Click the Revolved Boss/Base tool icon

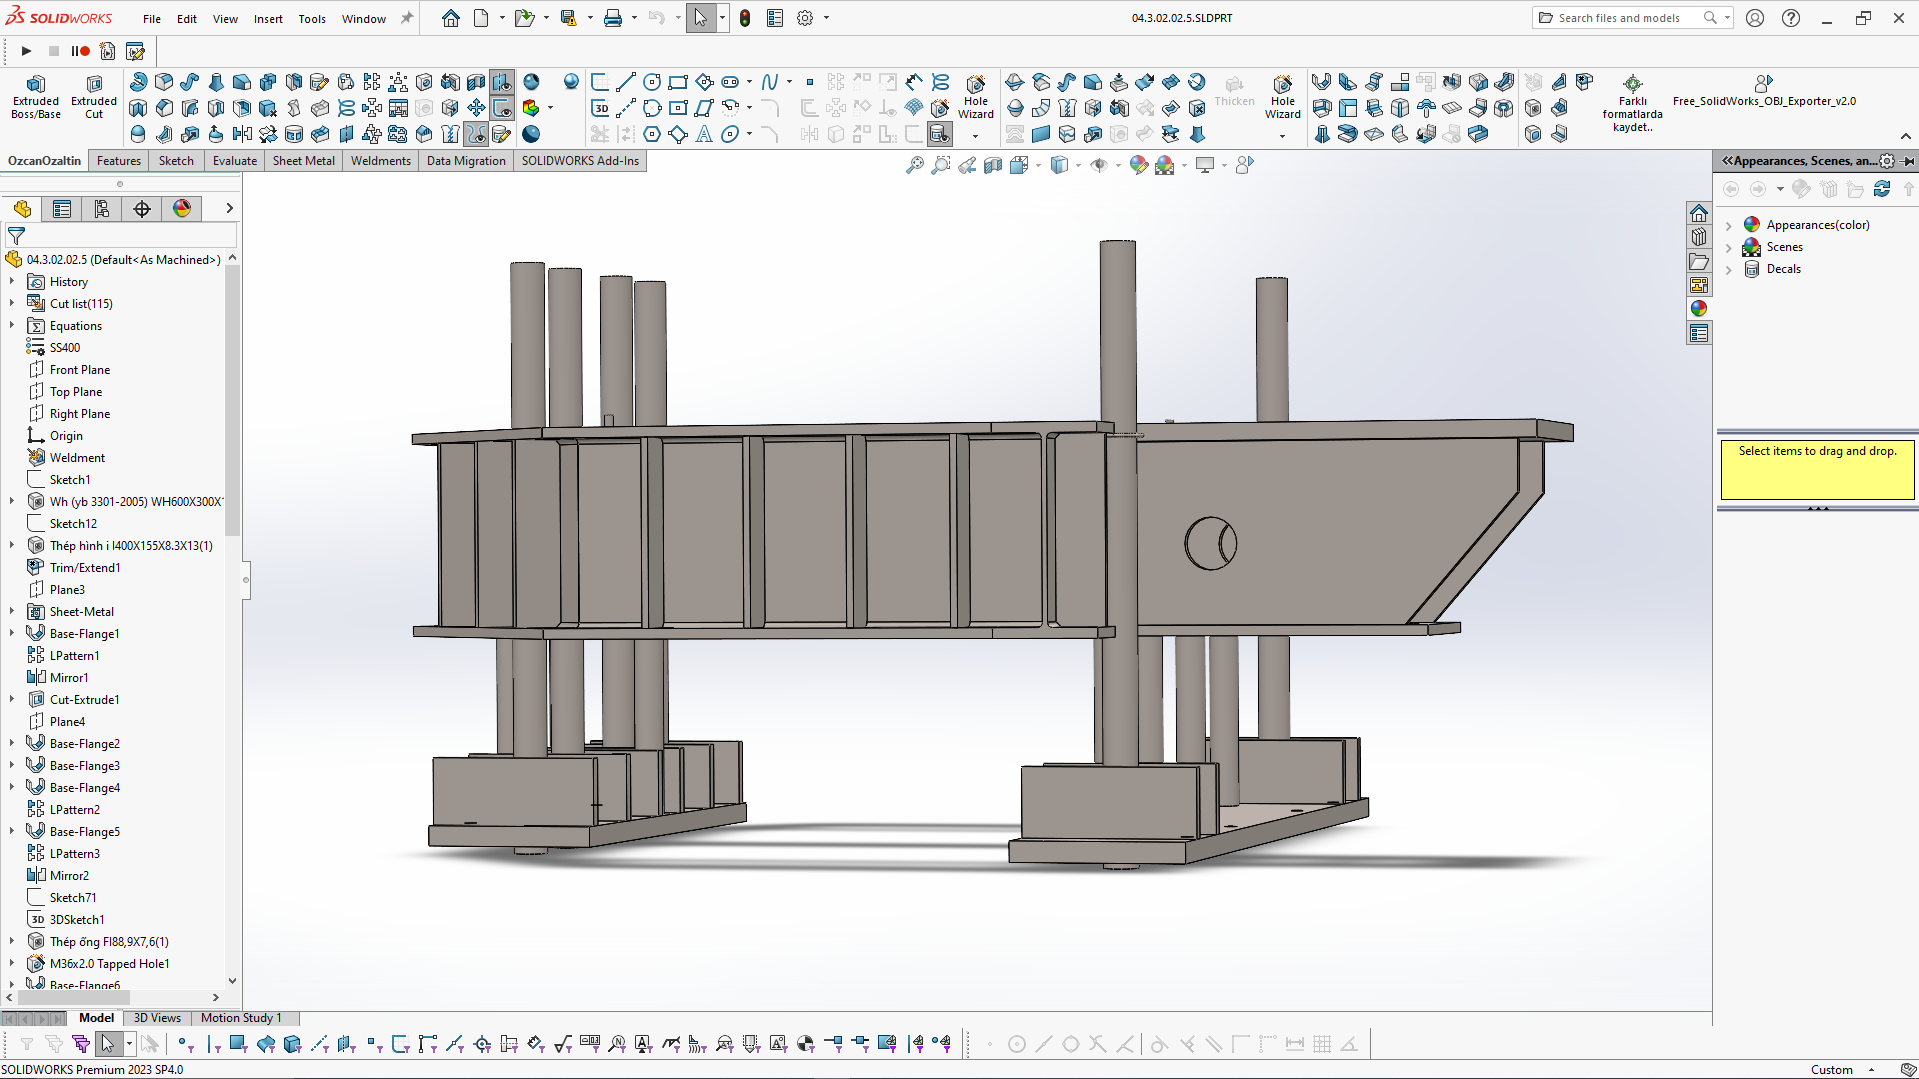(x=139, y=82)
